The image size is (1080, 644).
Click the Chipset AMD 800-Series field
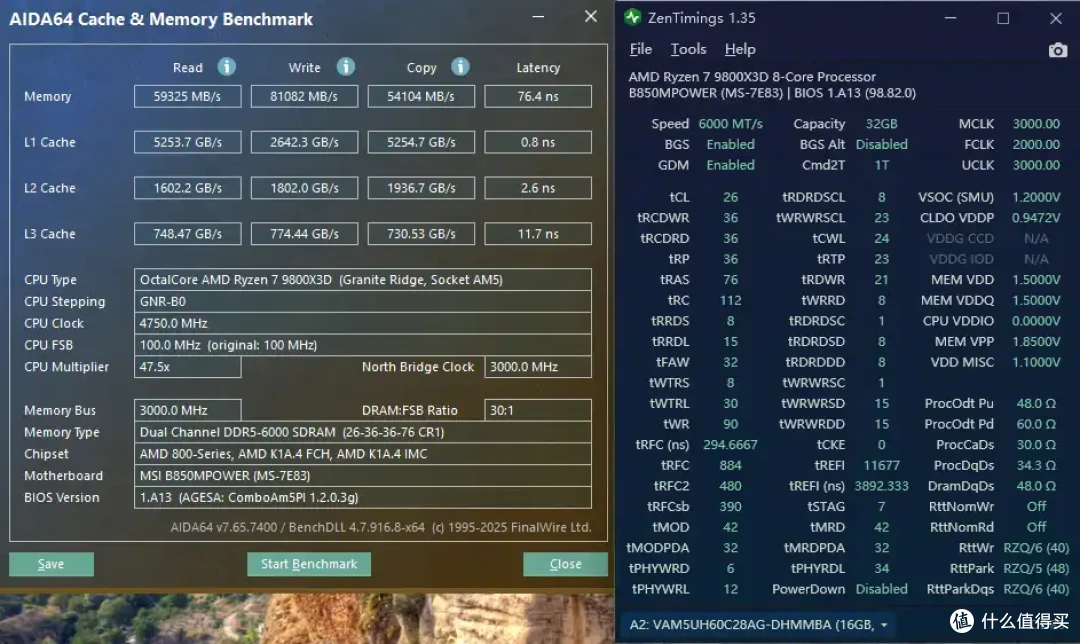362,454
